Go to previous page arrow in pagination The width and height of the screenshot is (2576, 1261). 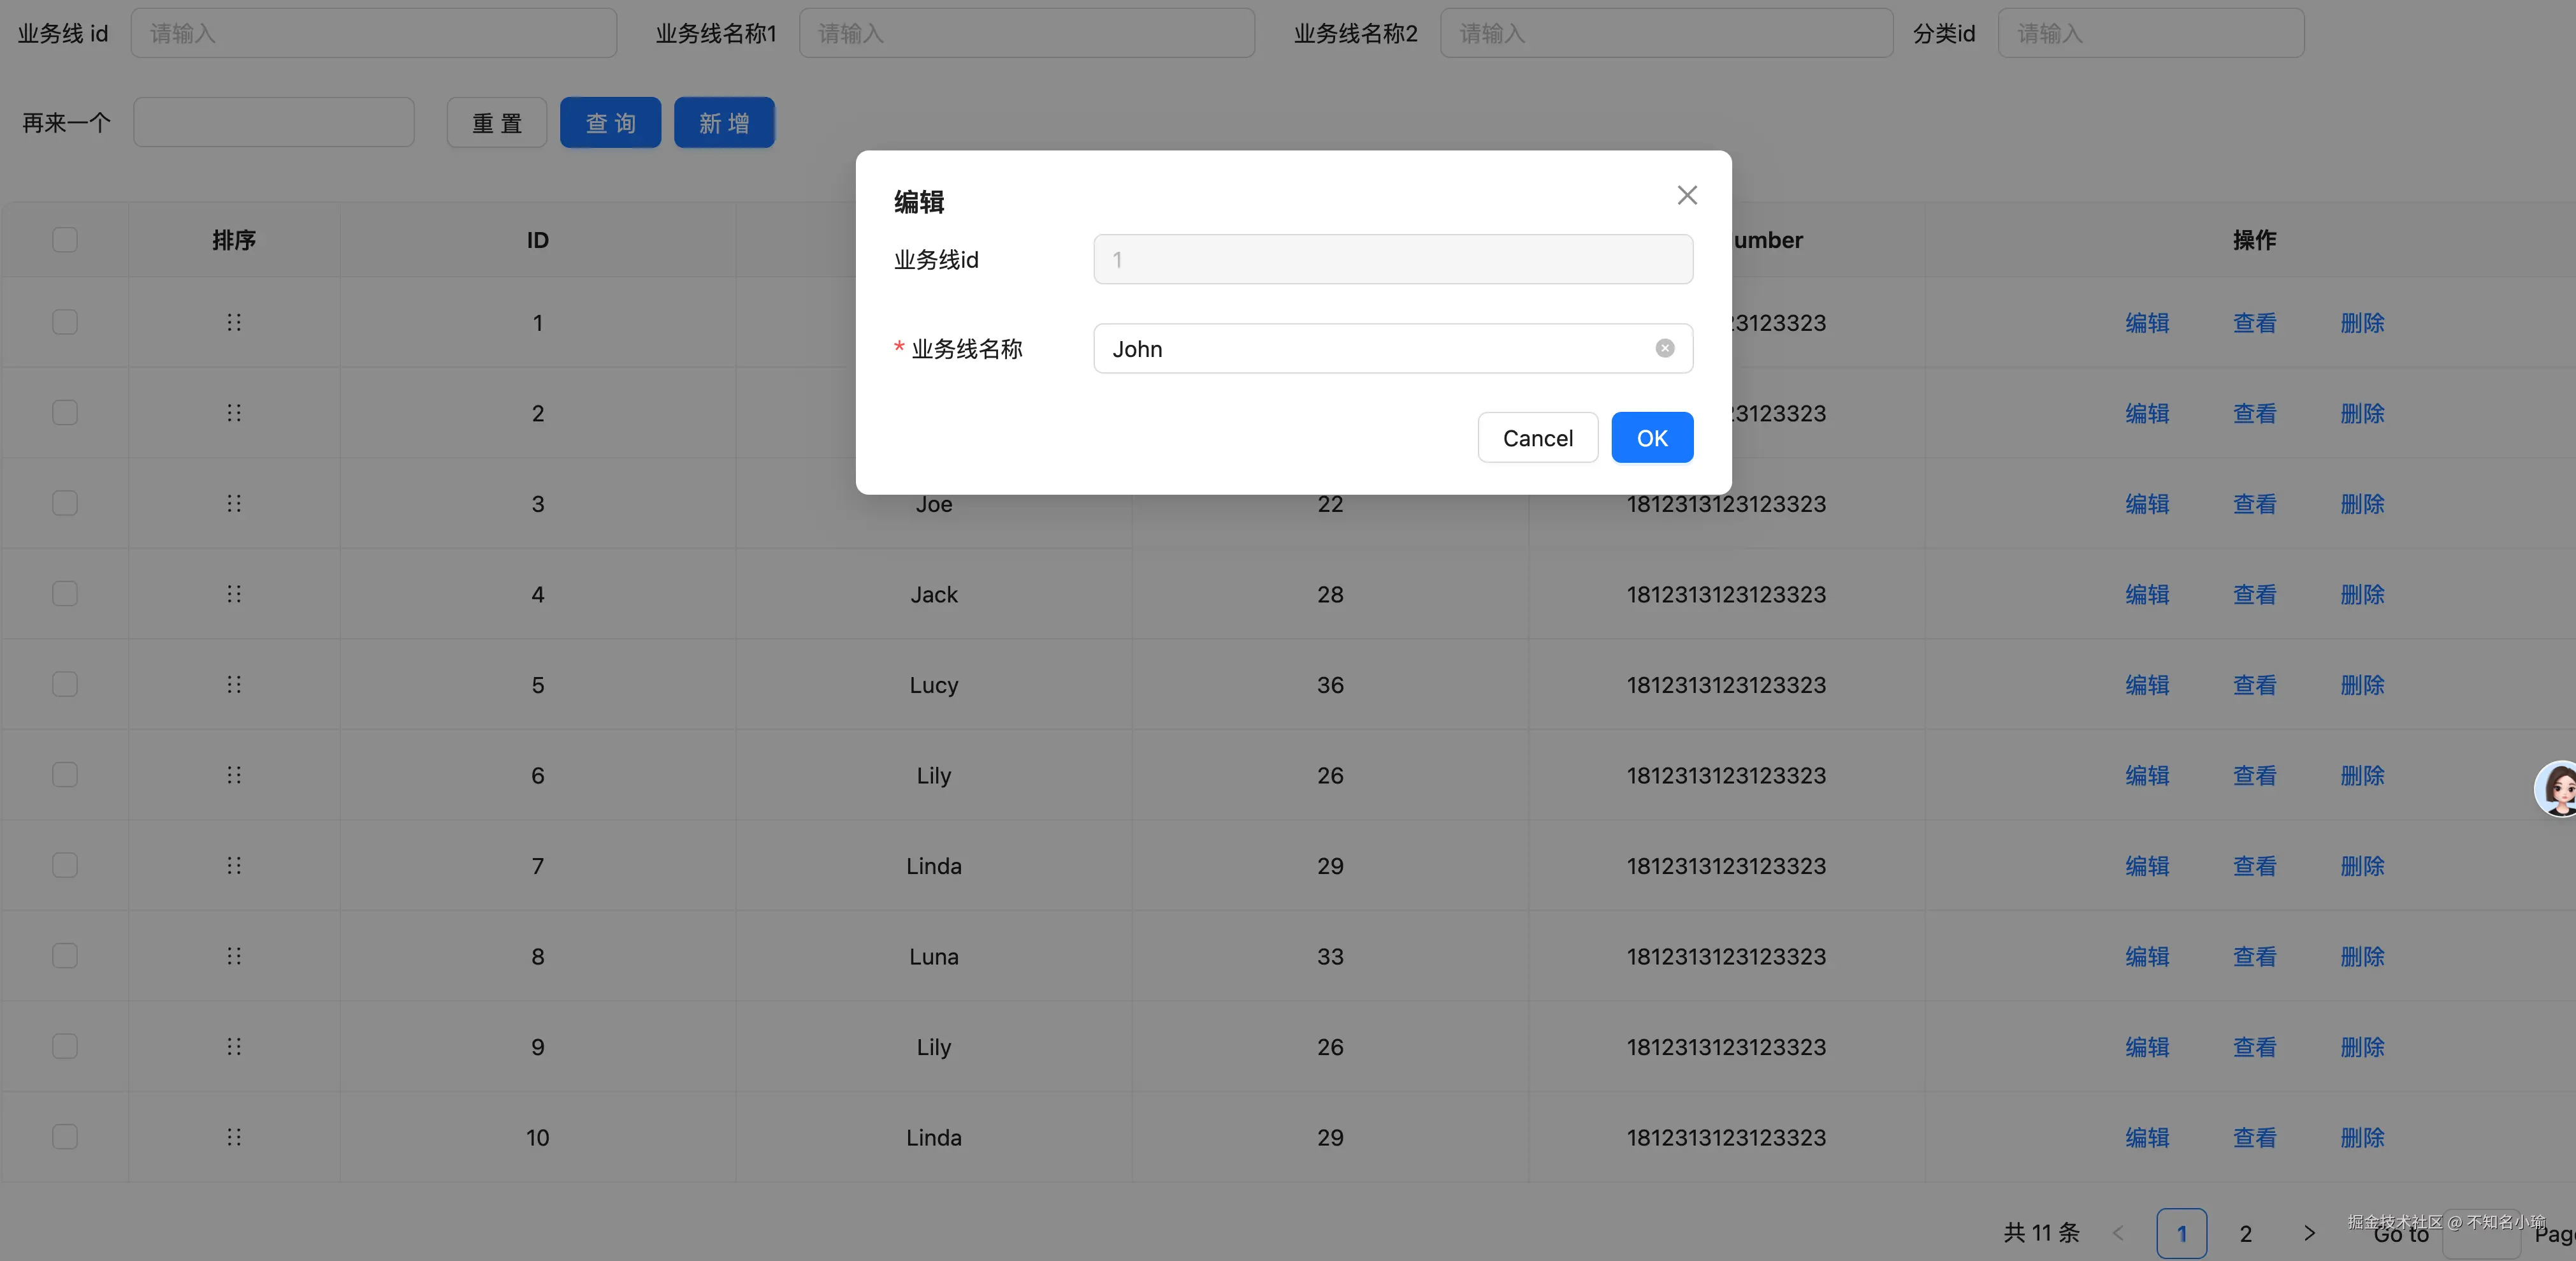[x=2118, y=1233]
